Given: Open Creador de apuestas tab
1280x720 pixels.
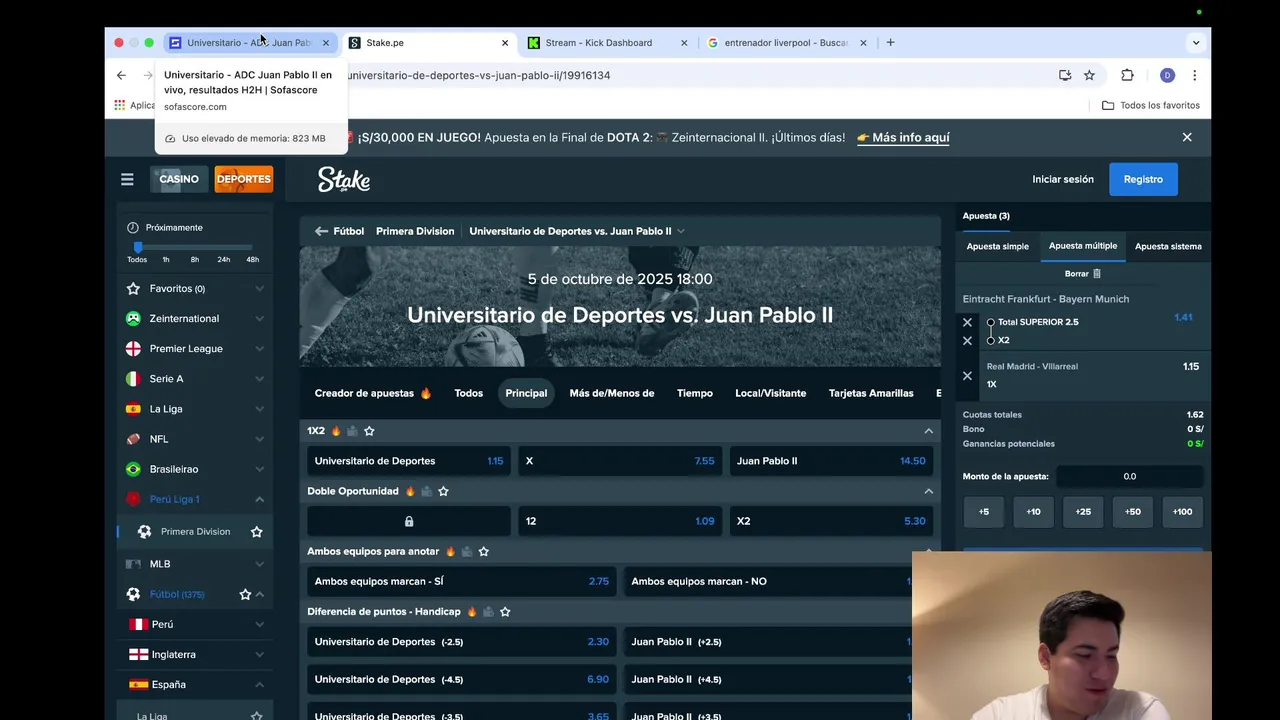Looking at the screenshot, I should point(373,393).
